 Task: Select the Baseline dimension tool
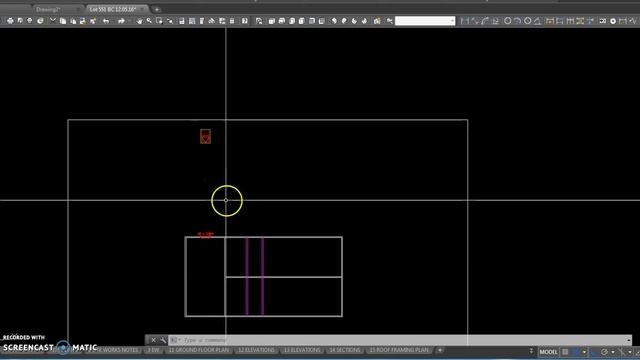point(560,20)
